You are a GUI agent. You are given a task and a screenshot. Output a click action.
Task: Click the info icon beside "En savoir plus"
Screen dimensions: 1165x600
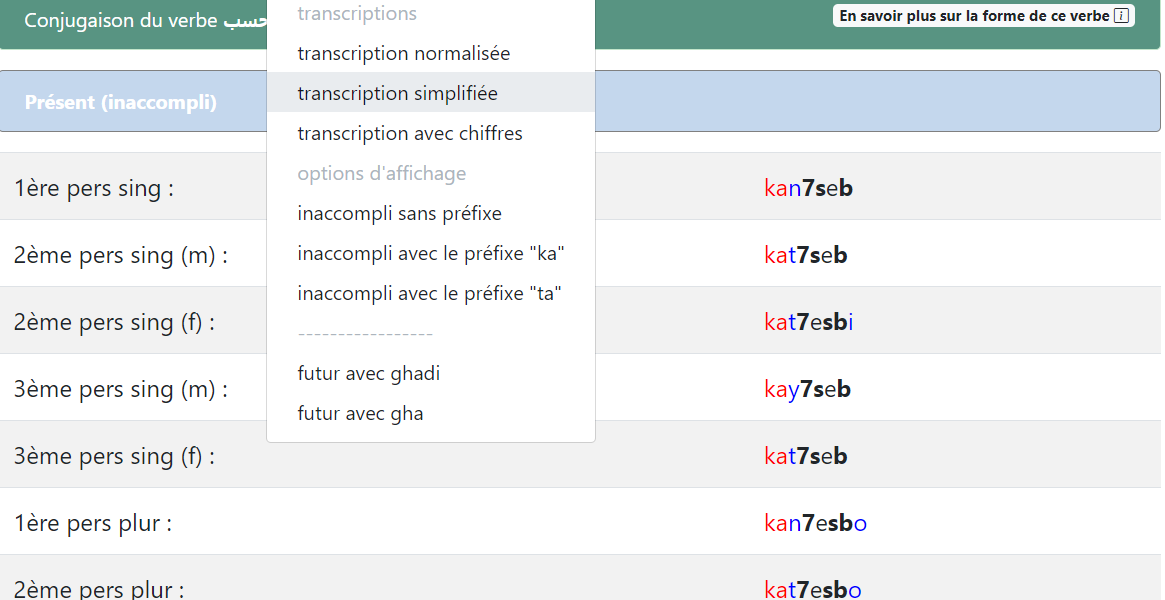tap(1121, 16)
